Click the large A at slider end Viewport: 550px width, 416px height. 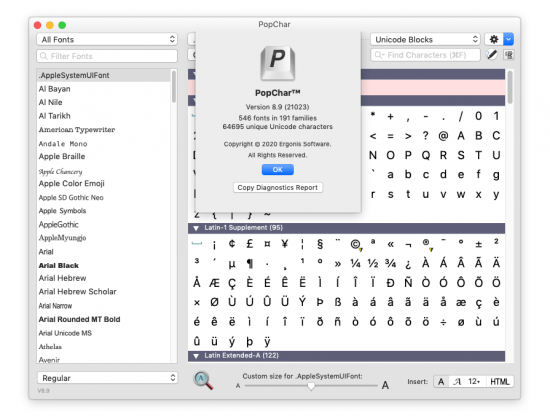click(385, 385)
